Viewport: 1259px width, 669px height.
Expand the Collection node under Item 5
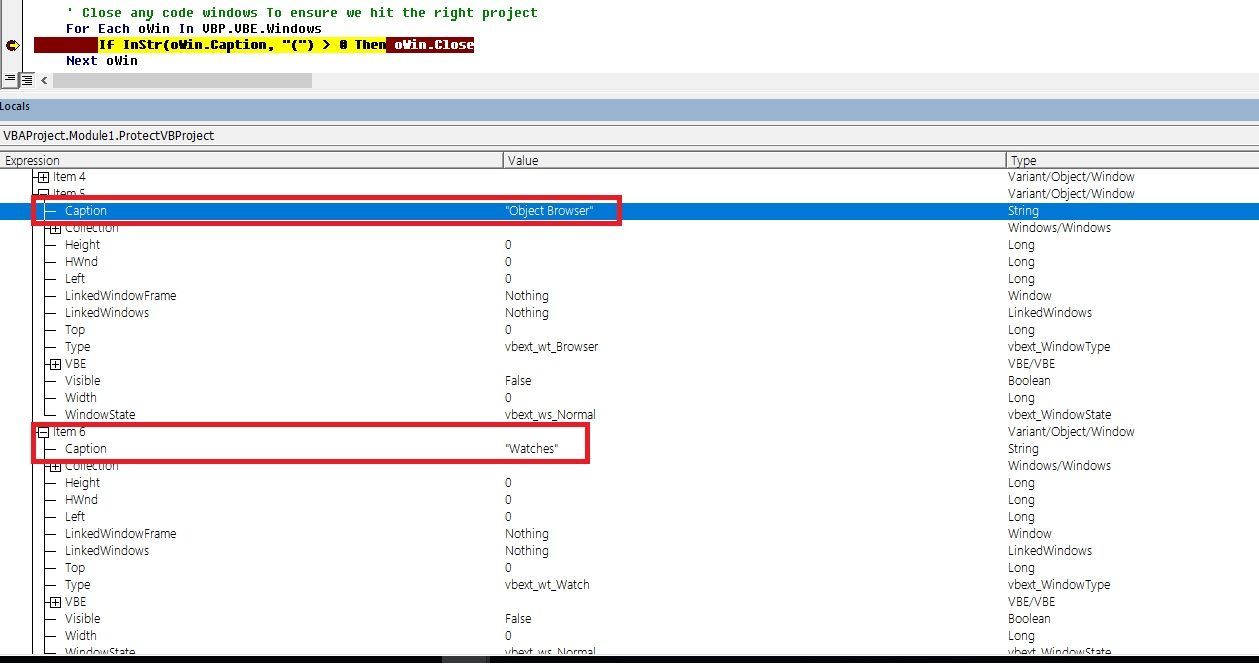point(55,228)
